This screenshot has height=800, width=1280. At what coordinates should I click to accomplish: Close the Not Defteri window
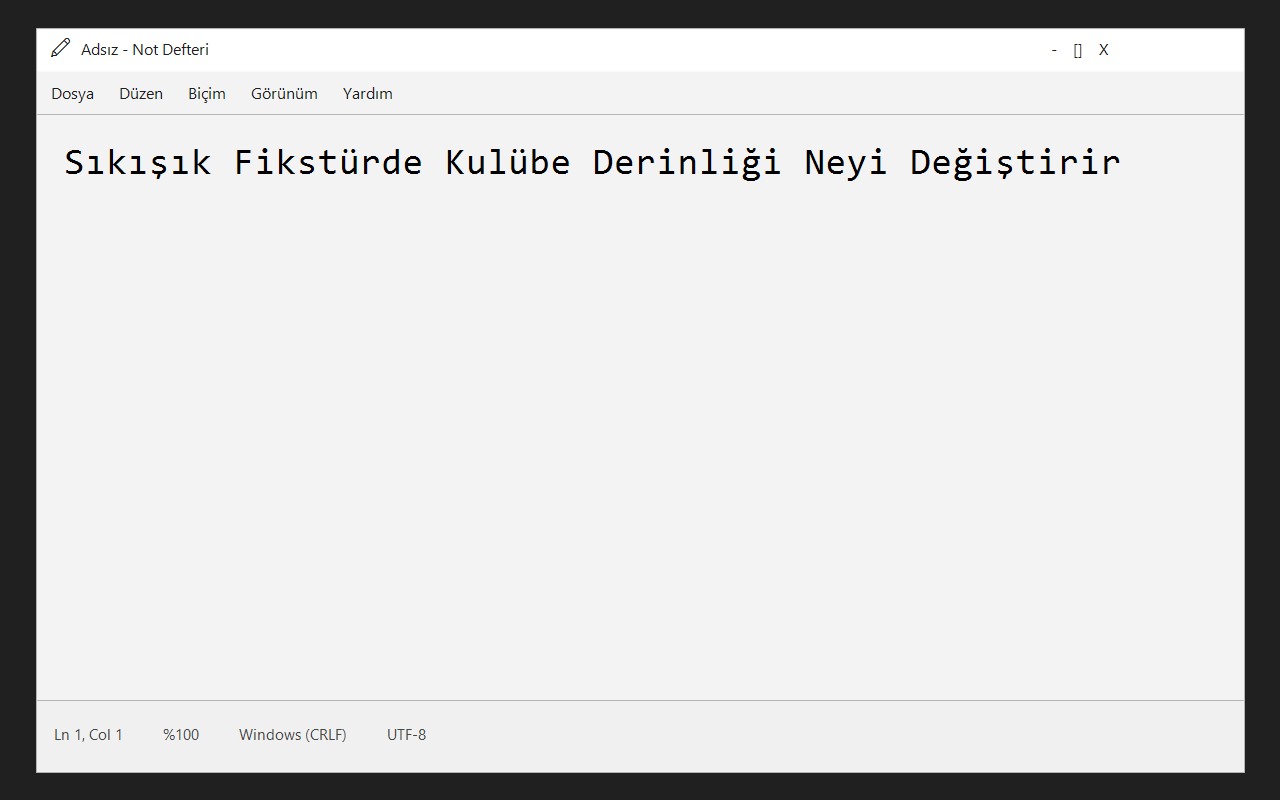point(1104,50)
